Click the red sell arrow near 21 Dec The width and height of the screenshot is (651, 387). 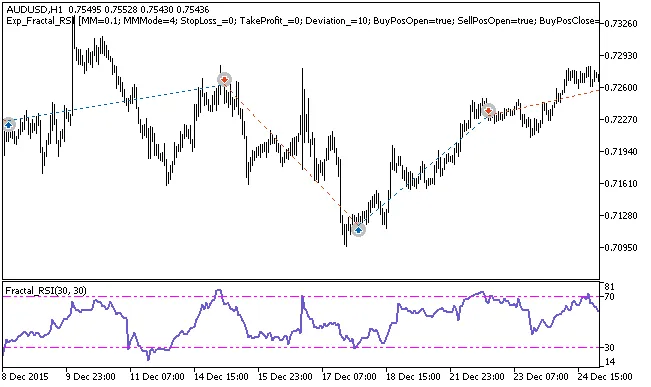coord(489,110)
